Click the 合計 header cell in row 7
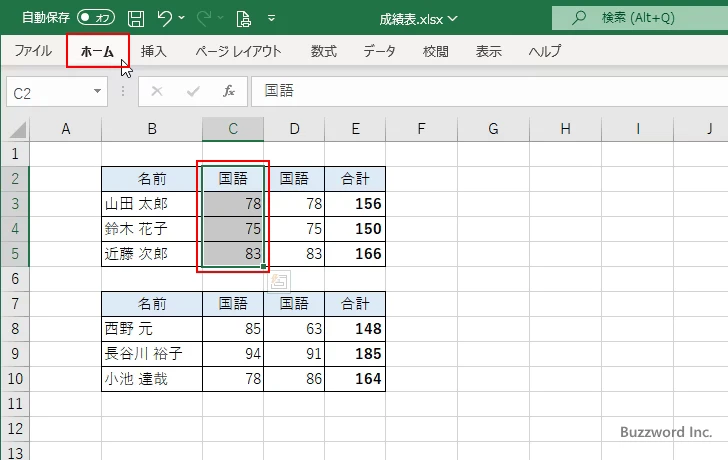Viewport: 728px width, 460px height. click(355, 304)
